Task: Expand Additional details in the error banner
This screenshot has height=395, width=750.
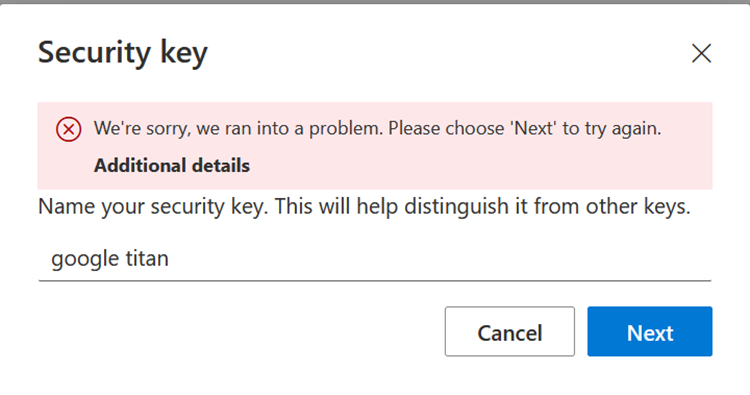Action: [172, 165]
